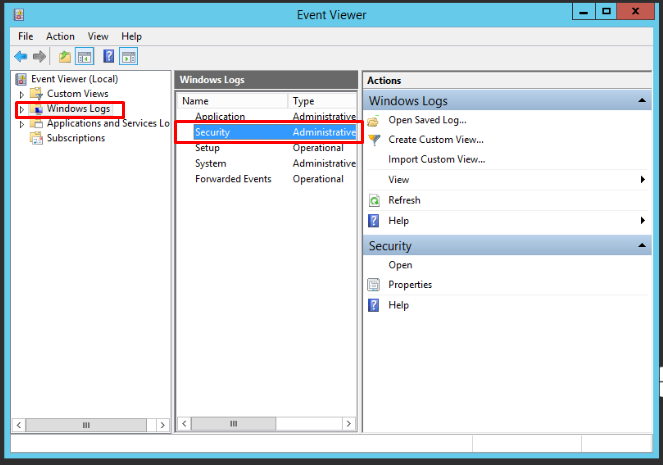
Task: Click left arrow of log list scrollbar
Action: coord(184,424)
